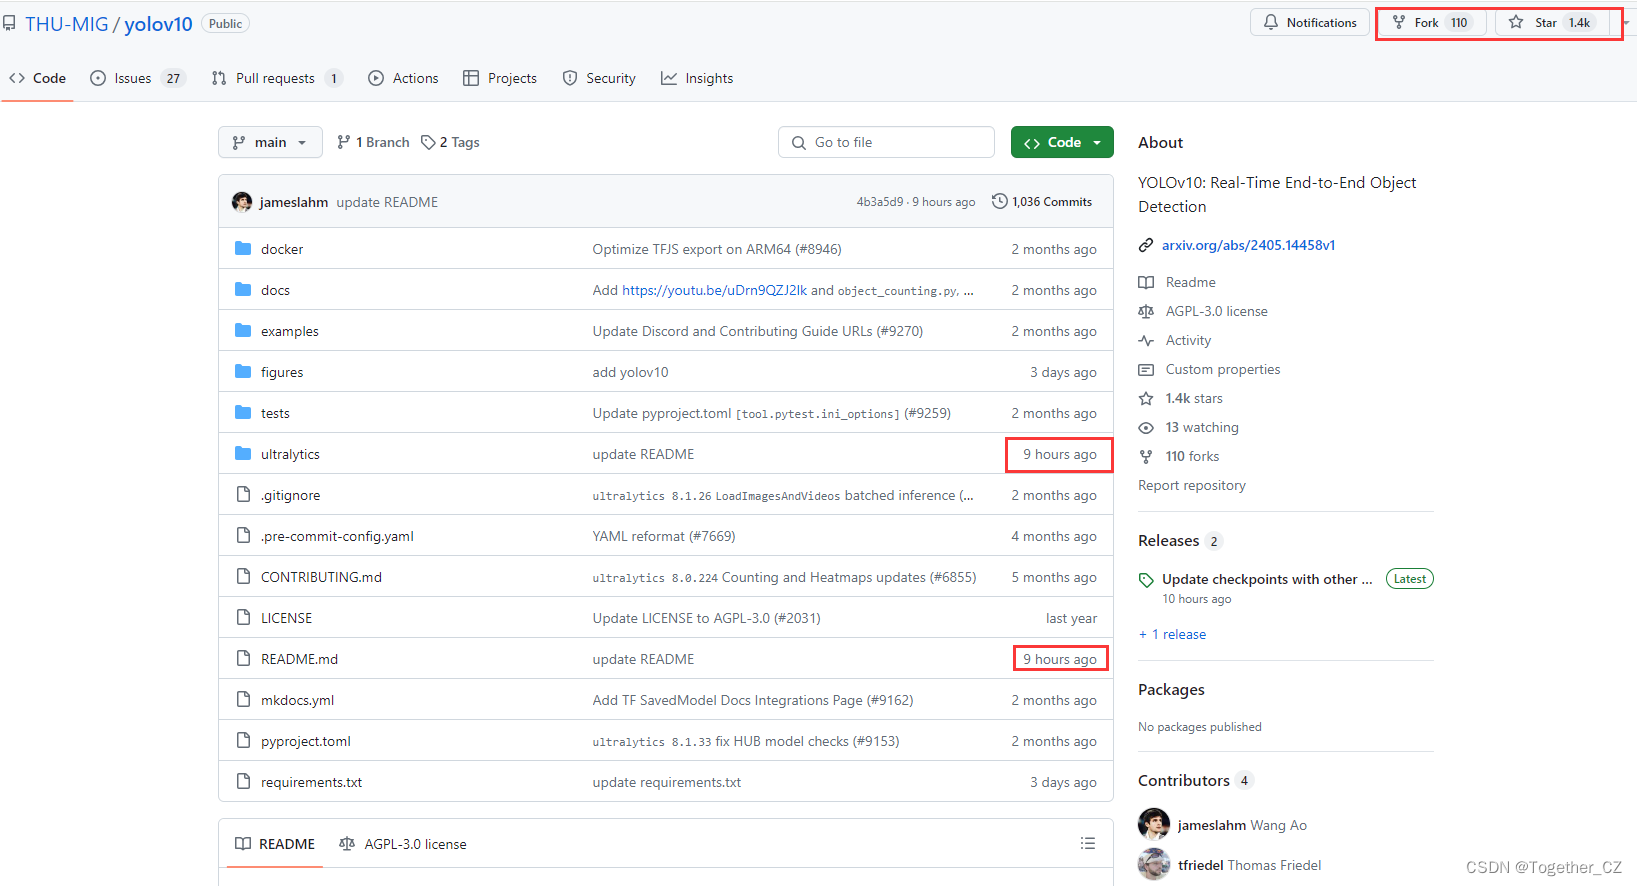This screenshot has height=886, width=1637.
Task: Click the mkdocs.yml file icon
Action: tap(243, 699)
